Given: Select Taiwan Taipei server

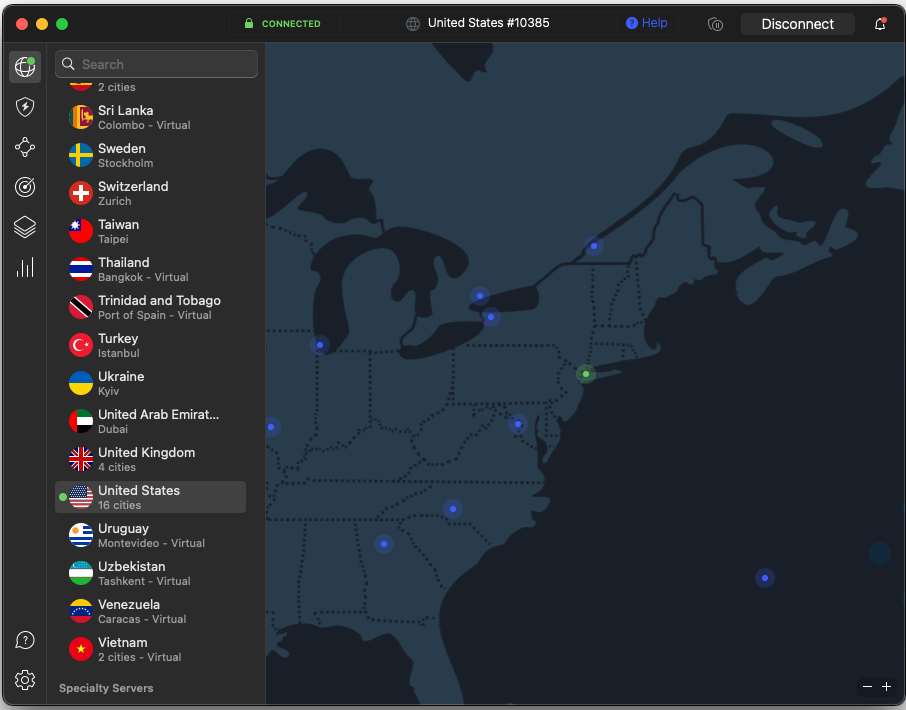Looking at the screenshot, I should pyautogui.click(x=151, y=231).
